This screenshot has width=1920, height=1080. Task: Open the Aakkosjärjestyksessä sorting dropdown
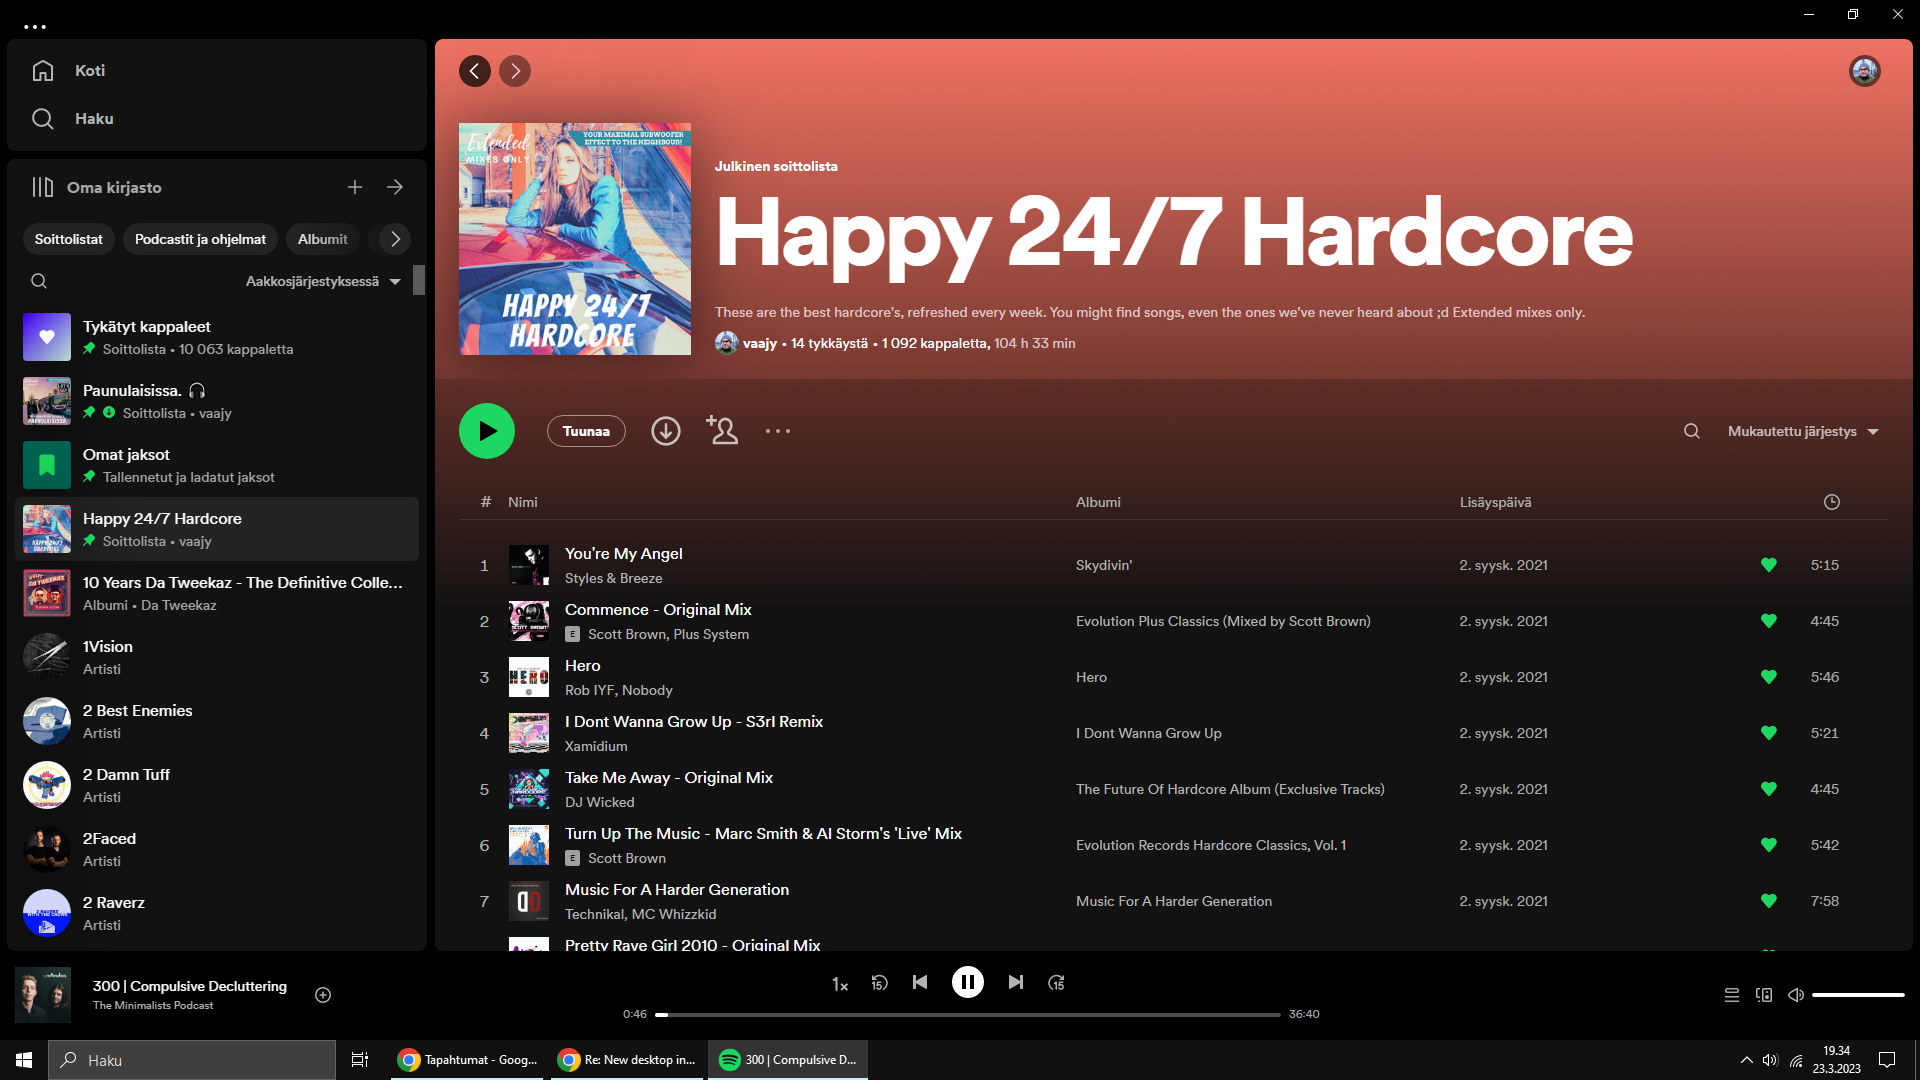coord(320,281)
